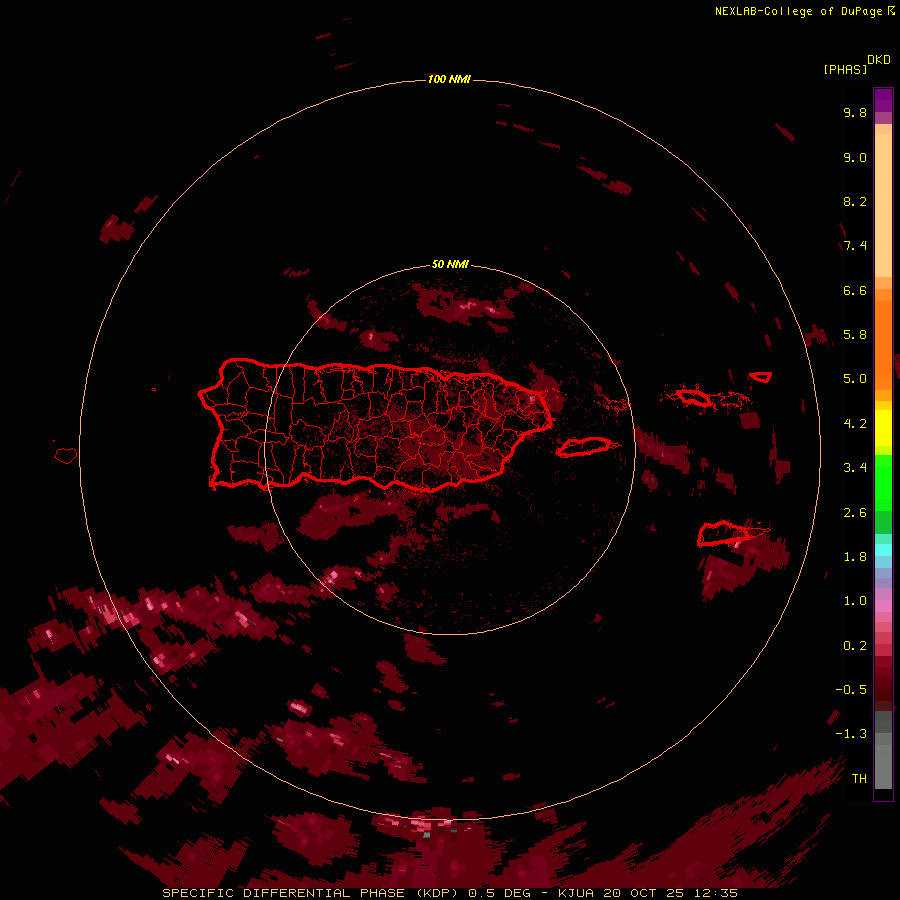Click the NEXLAB-College of DuPage watermark text
The height and width of the screenshot is (900, 900).
click(799, 11)
